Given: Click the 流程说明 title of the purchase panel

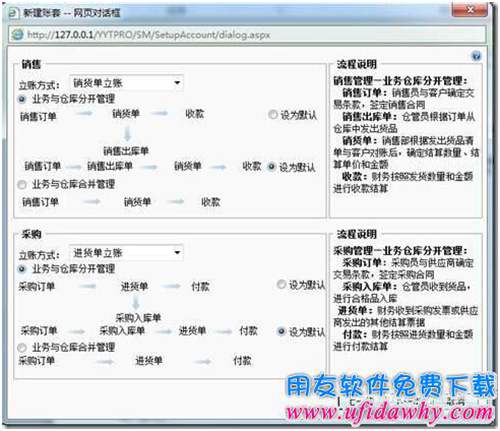Looking at the screenshot, I should (357, 234).
